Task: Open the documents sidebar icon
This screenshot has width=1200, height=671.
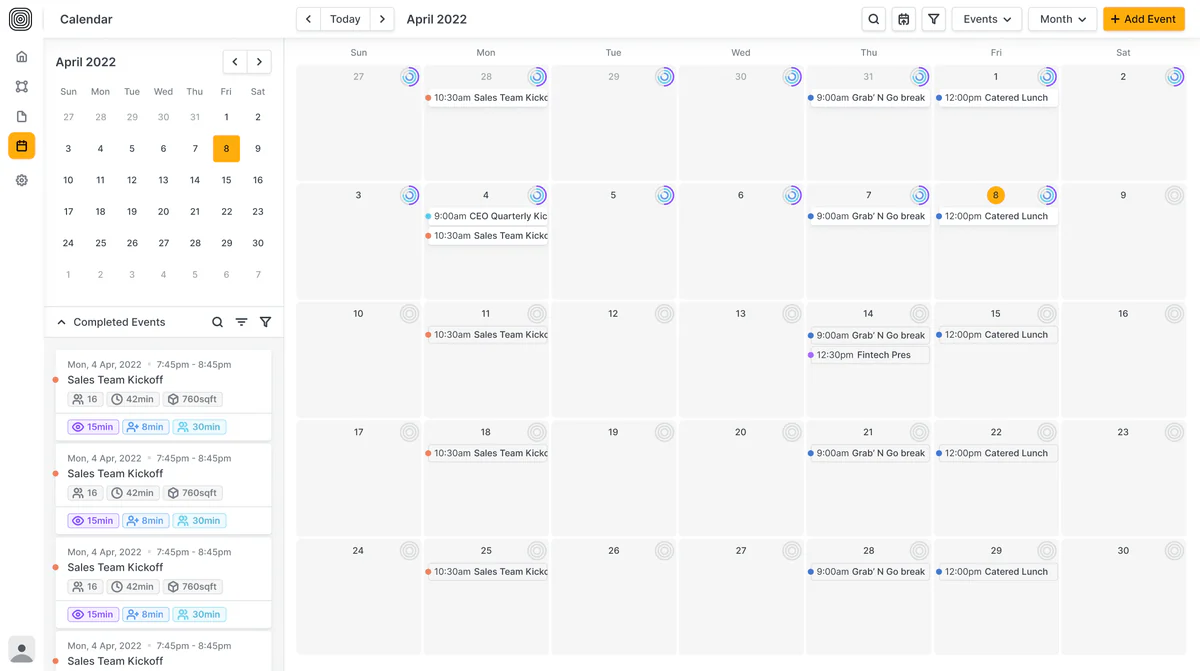Action: tap(22, 117)
